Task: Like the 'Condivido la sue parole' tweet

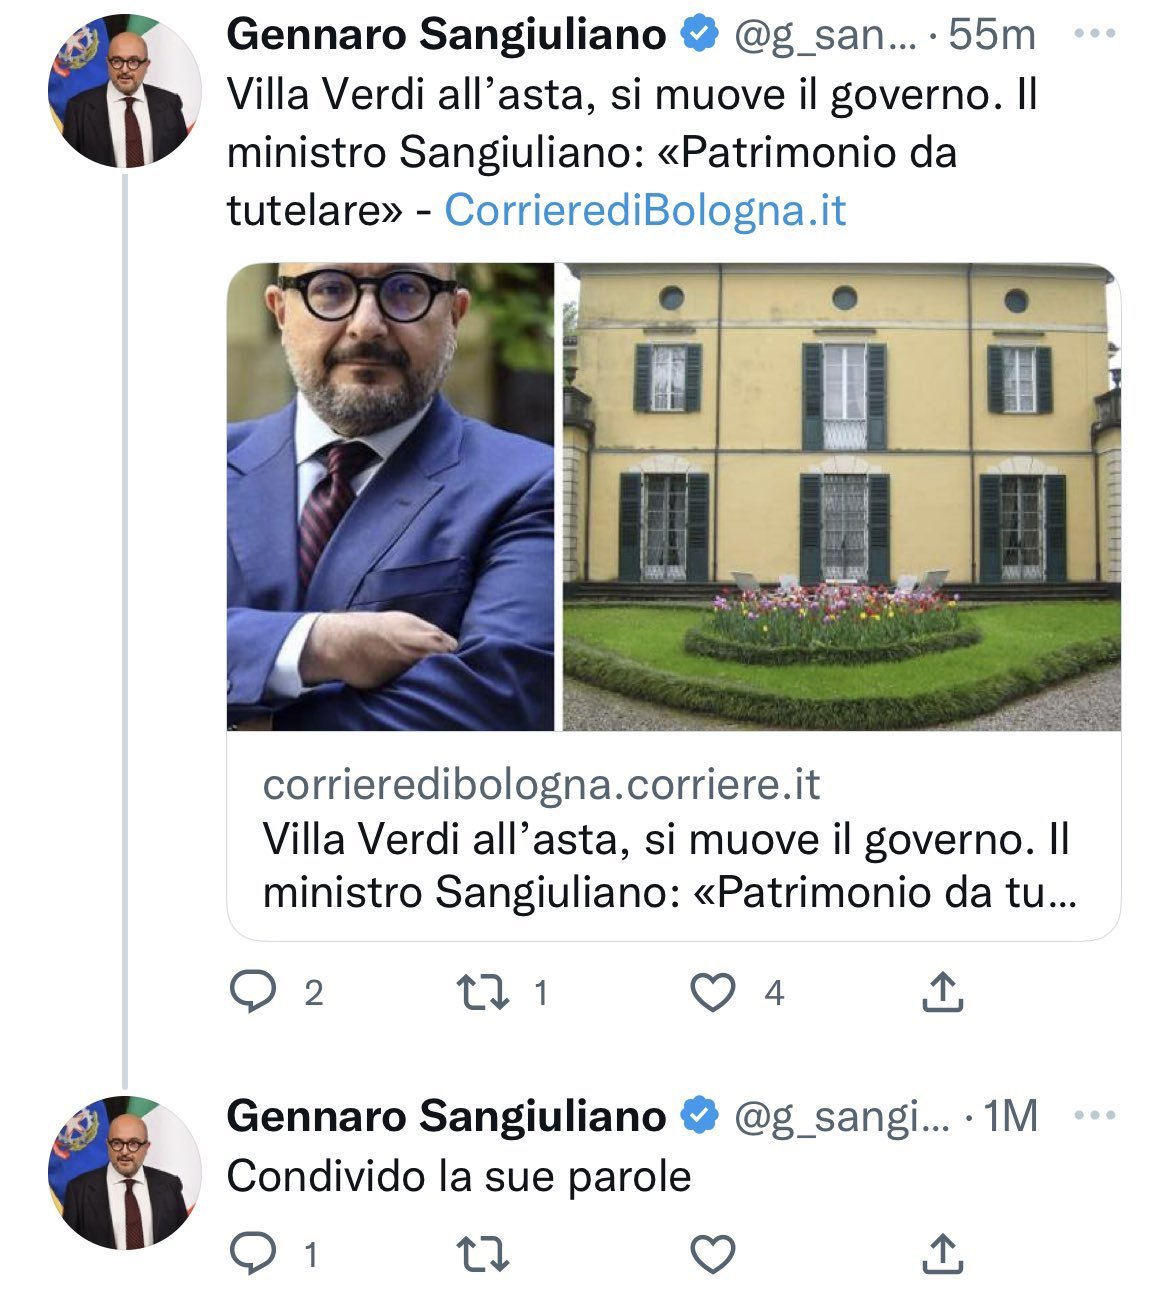Action: 714,1254
